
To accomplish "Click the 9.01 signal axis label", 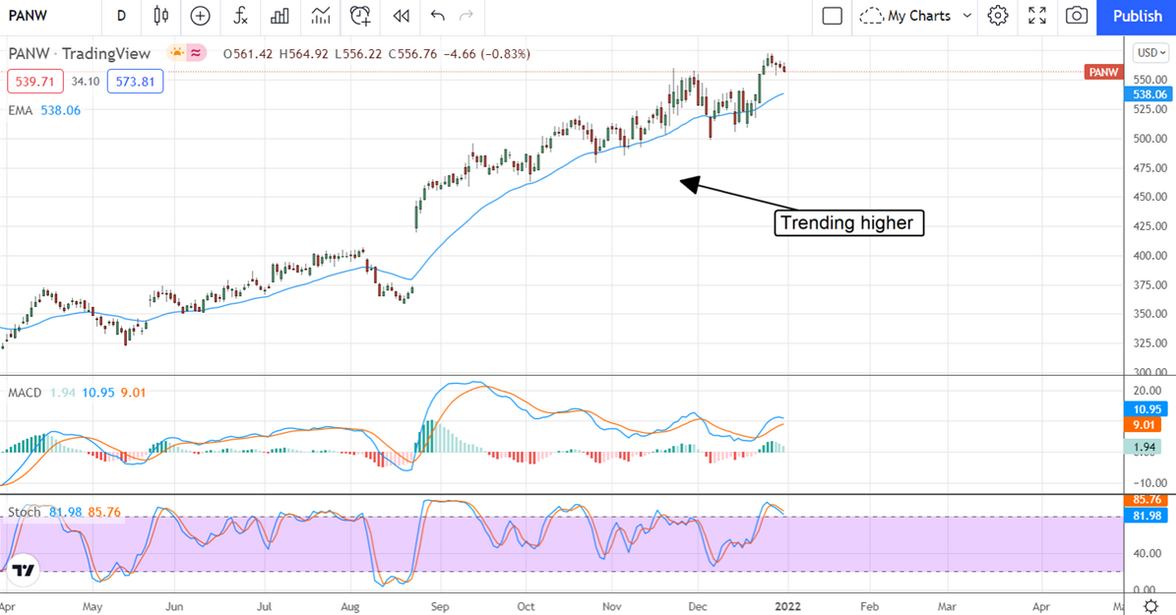I will click(1143, 424).
